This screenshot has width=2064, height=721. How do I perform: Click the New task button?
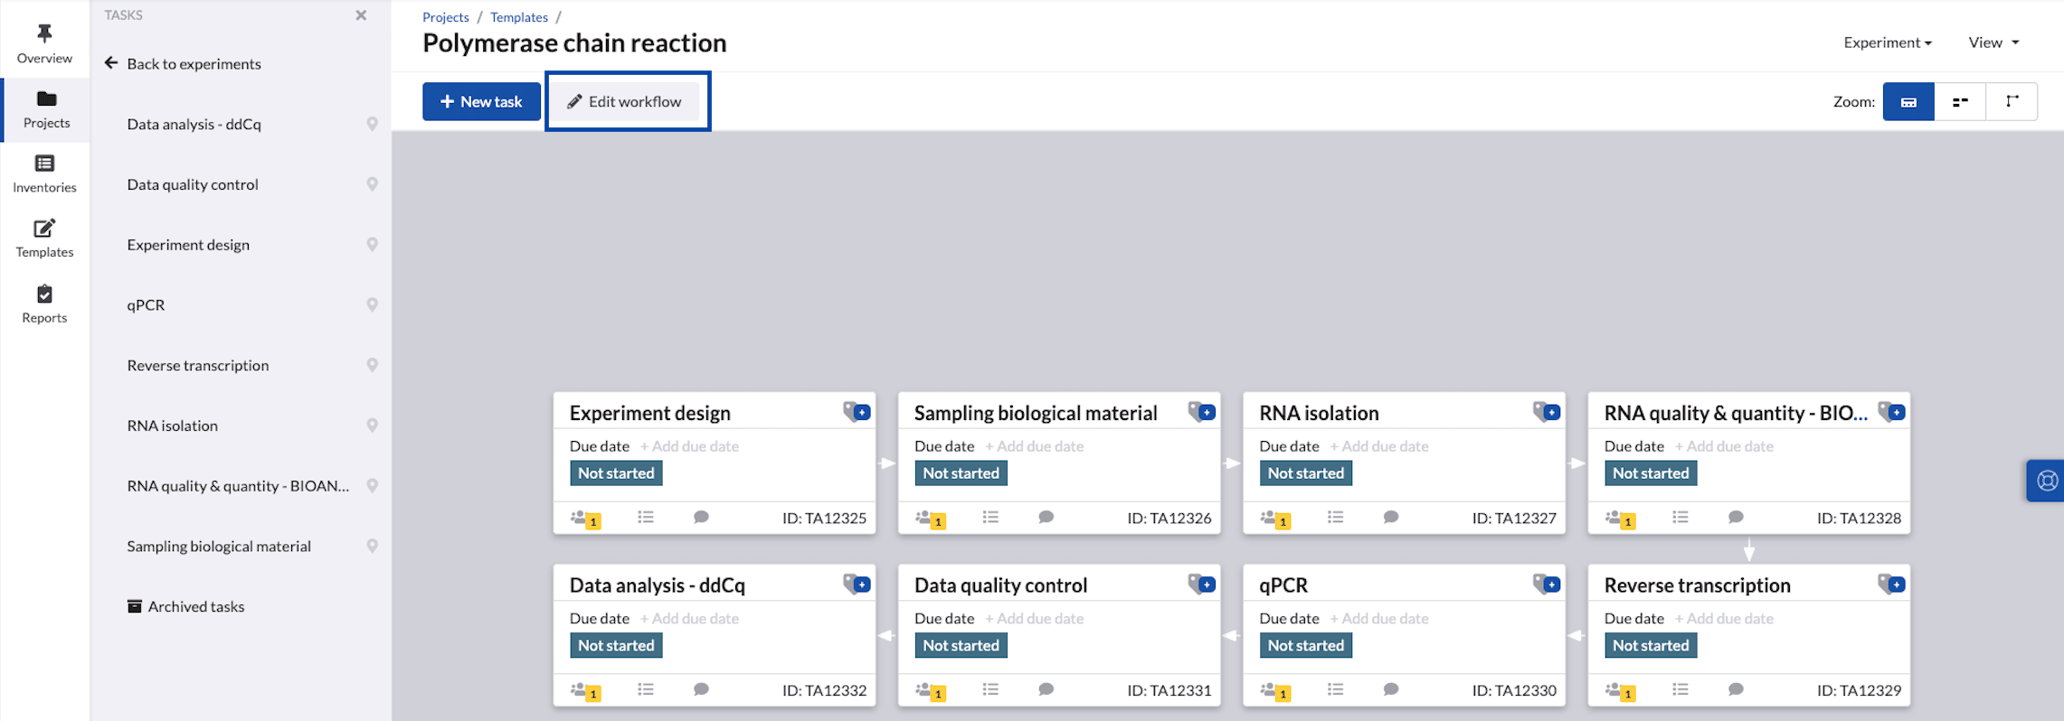click(x=481, y=102)
